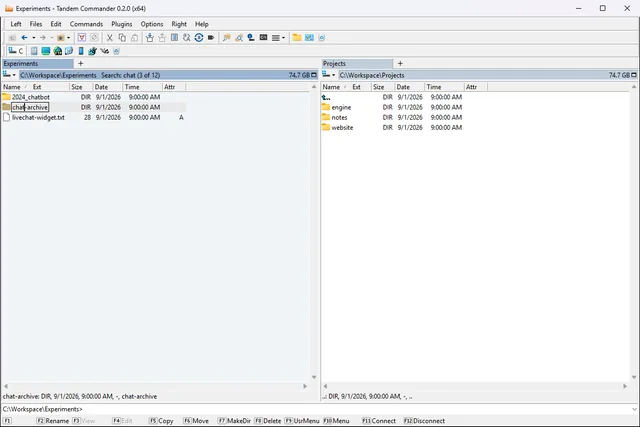Click the F7 MakeDir button

tap(234, 421)
